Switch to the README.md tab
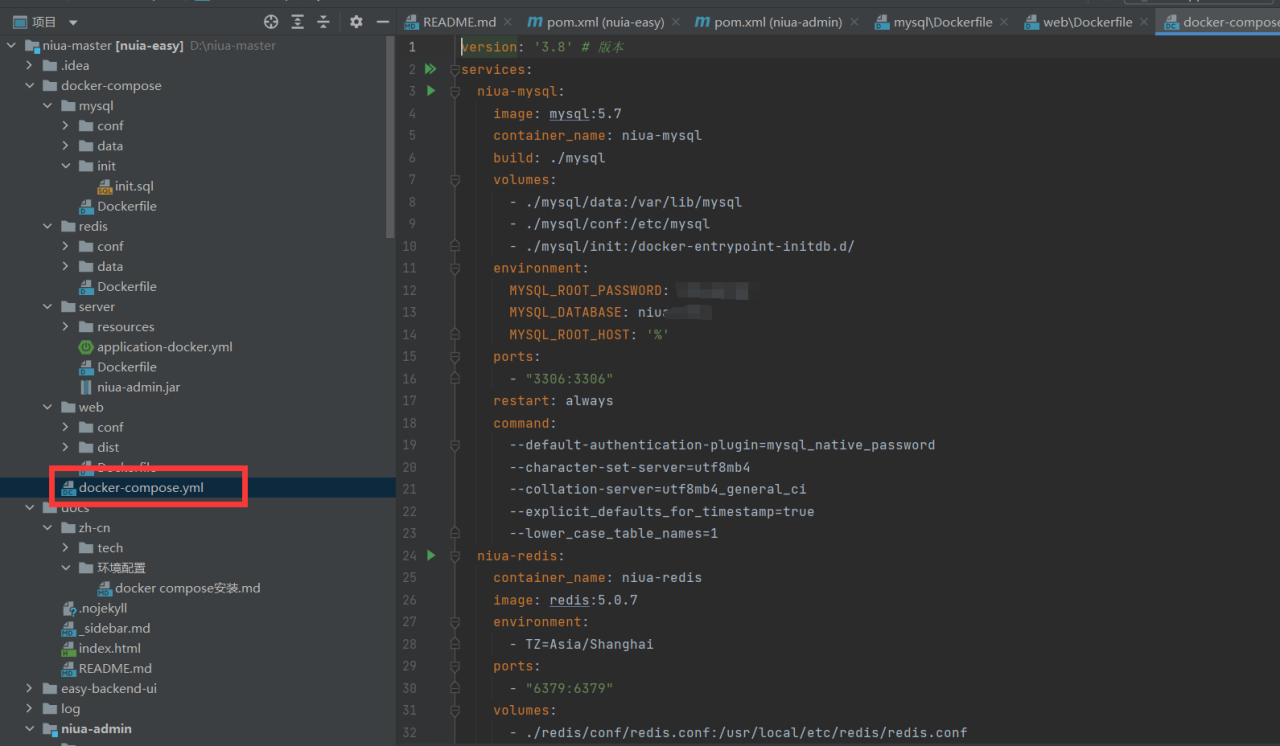The height and width of the screenshot is (746, 1280). click(x=459, y=22)
